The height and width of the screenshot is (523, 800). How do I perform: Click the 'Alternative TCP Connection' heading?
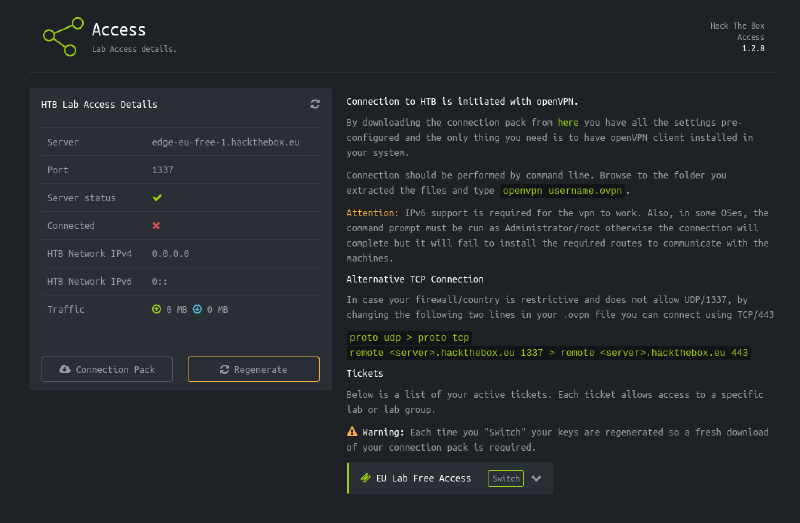(415, 279)
